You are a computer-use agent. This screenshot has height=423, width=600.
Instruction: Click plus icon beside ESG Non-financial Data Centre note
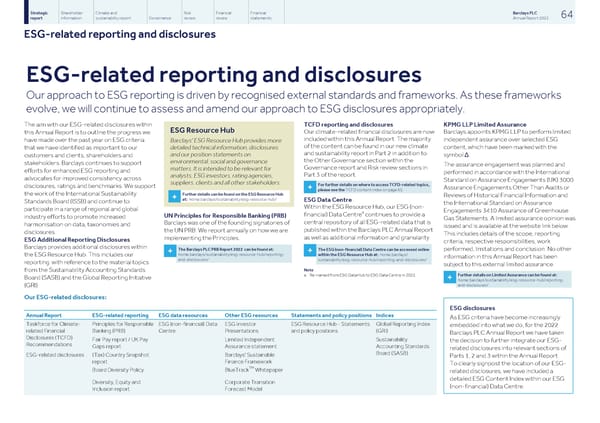[x=295, y=251]
